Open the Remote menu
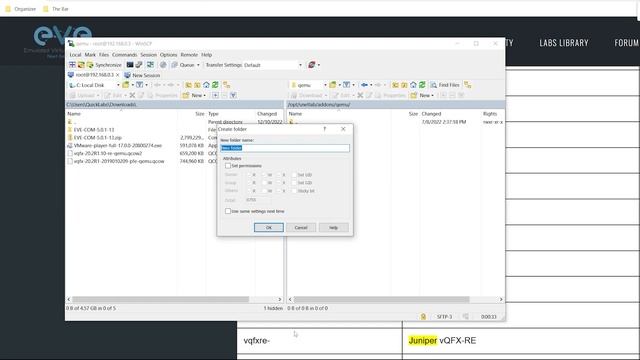The height and width of the screenshot is (360, 640). (189, 55)
